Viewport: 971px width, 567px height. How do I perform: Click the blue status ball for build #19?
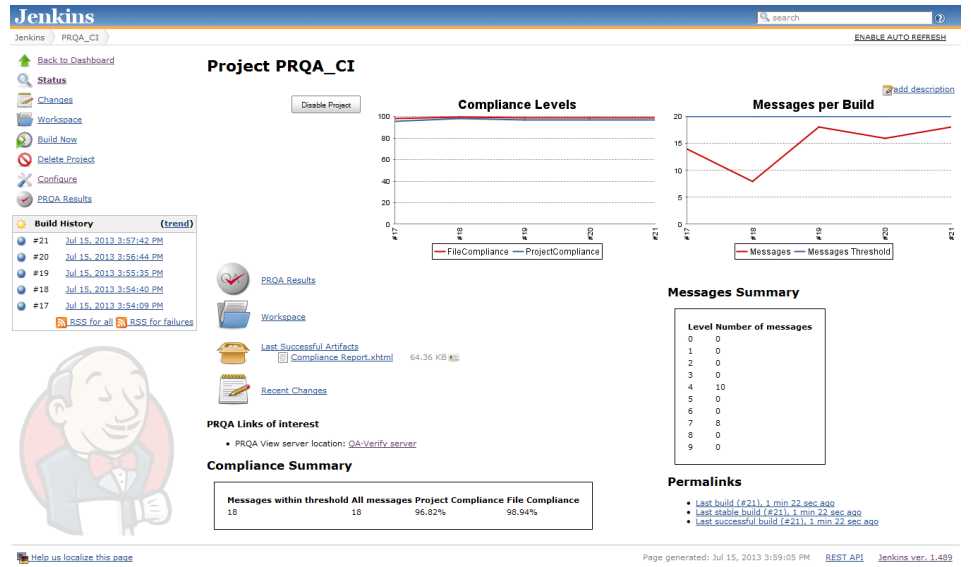coord(21,273)
